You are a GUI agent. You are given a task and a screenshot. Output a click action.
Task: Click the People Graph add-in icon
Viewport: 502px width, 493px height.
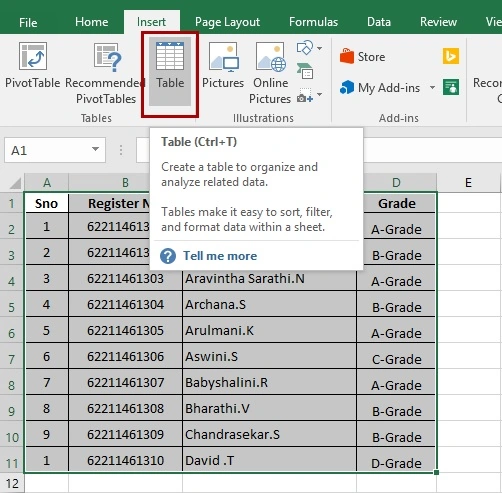coord(451,87)
